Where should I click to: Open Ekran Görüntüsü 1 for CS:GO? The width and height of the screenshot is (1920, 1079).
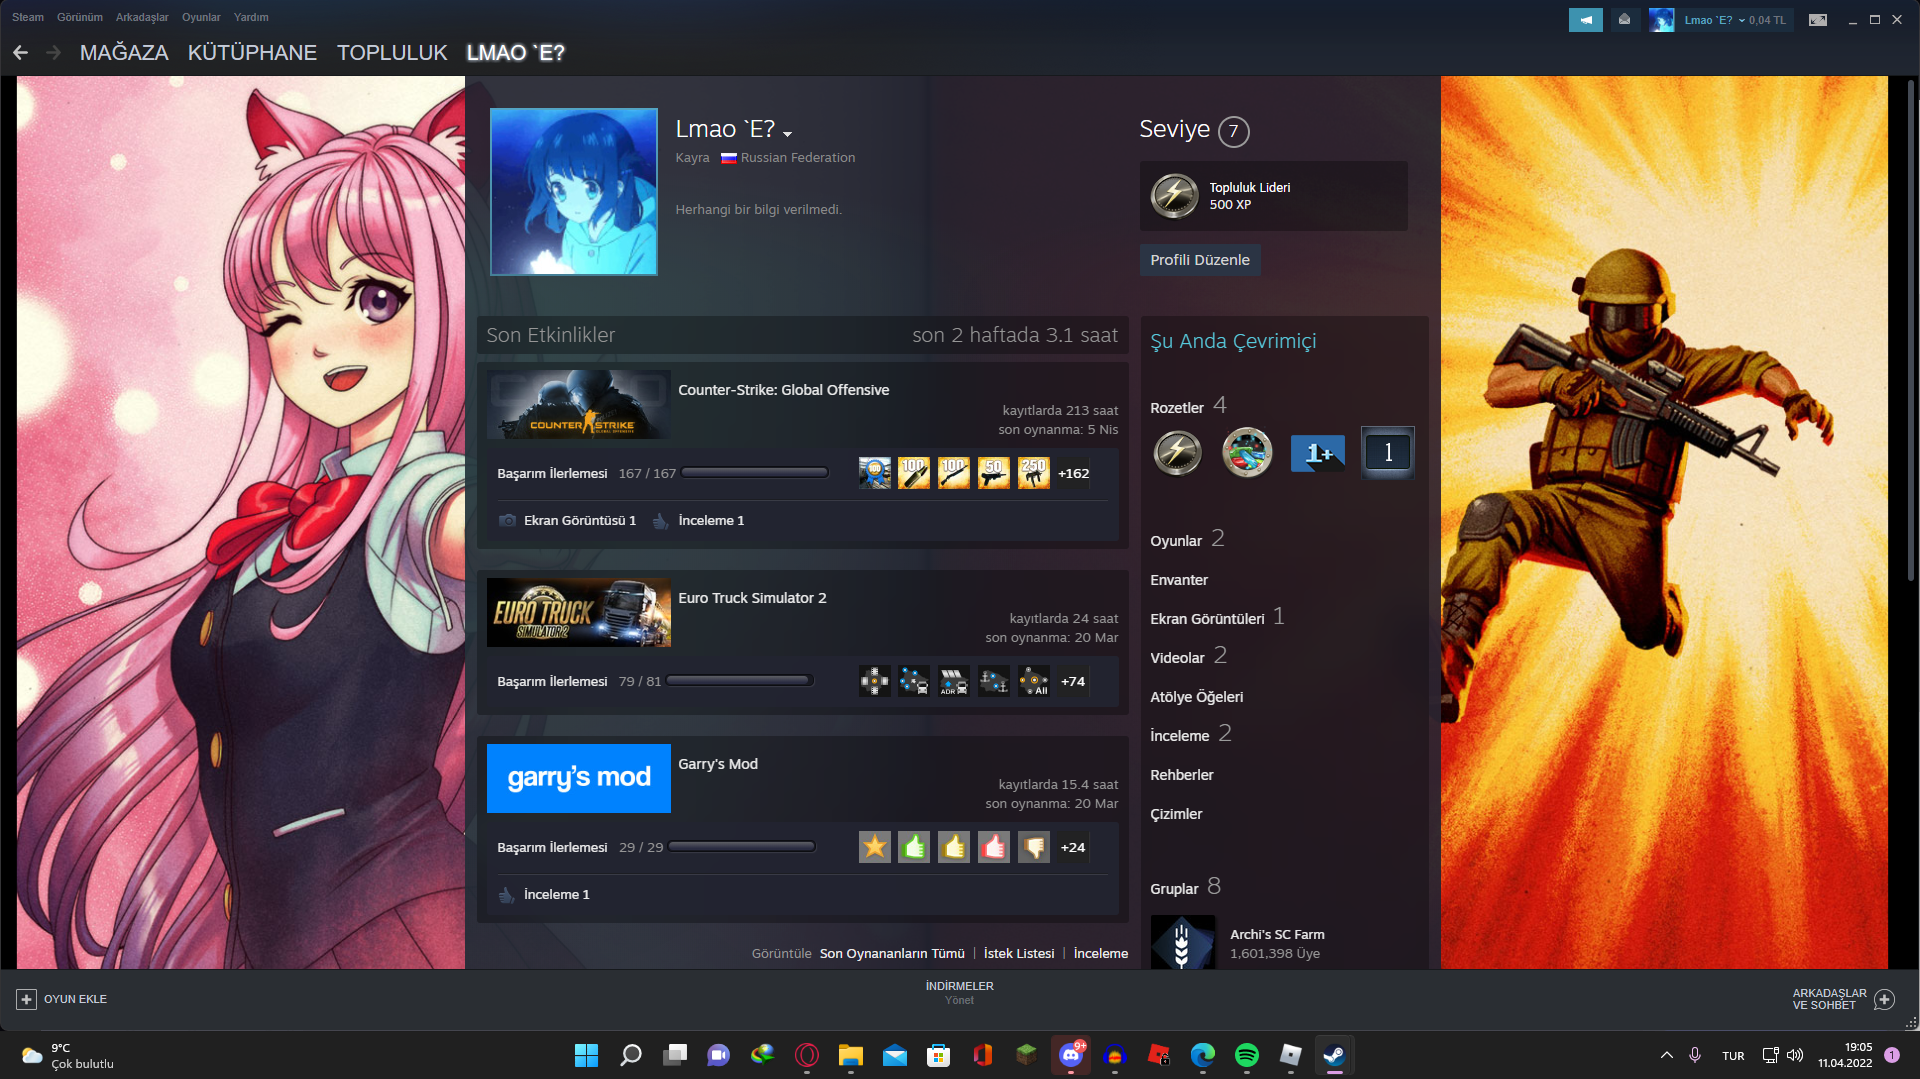tap(580, 521)
